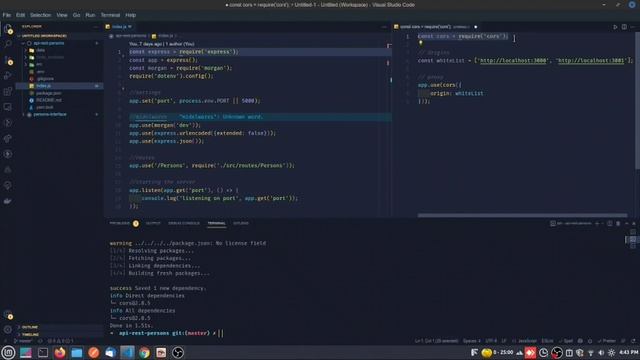Close the terminal panel with X icon
Screen dimensions: 640x360
634,224
